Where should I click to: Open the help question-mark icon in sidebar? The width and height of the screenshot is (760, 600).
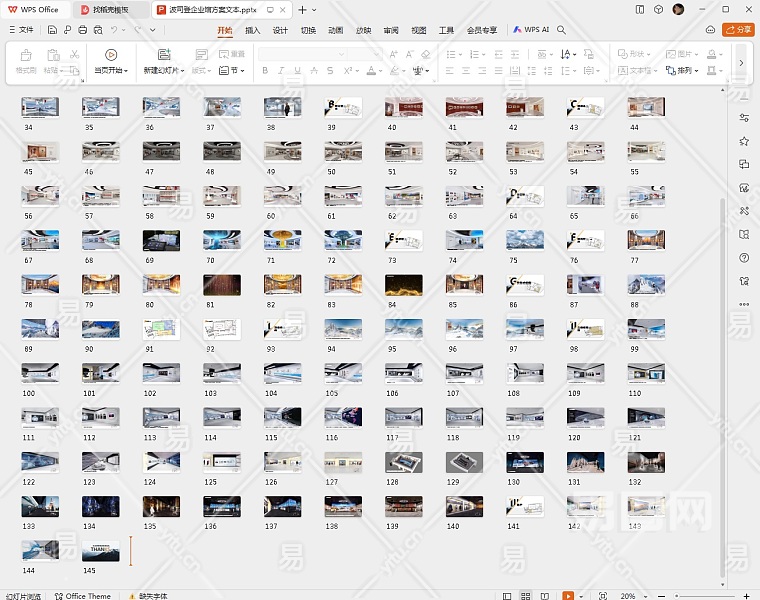pyautogui.click(x=744, y=258)
